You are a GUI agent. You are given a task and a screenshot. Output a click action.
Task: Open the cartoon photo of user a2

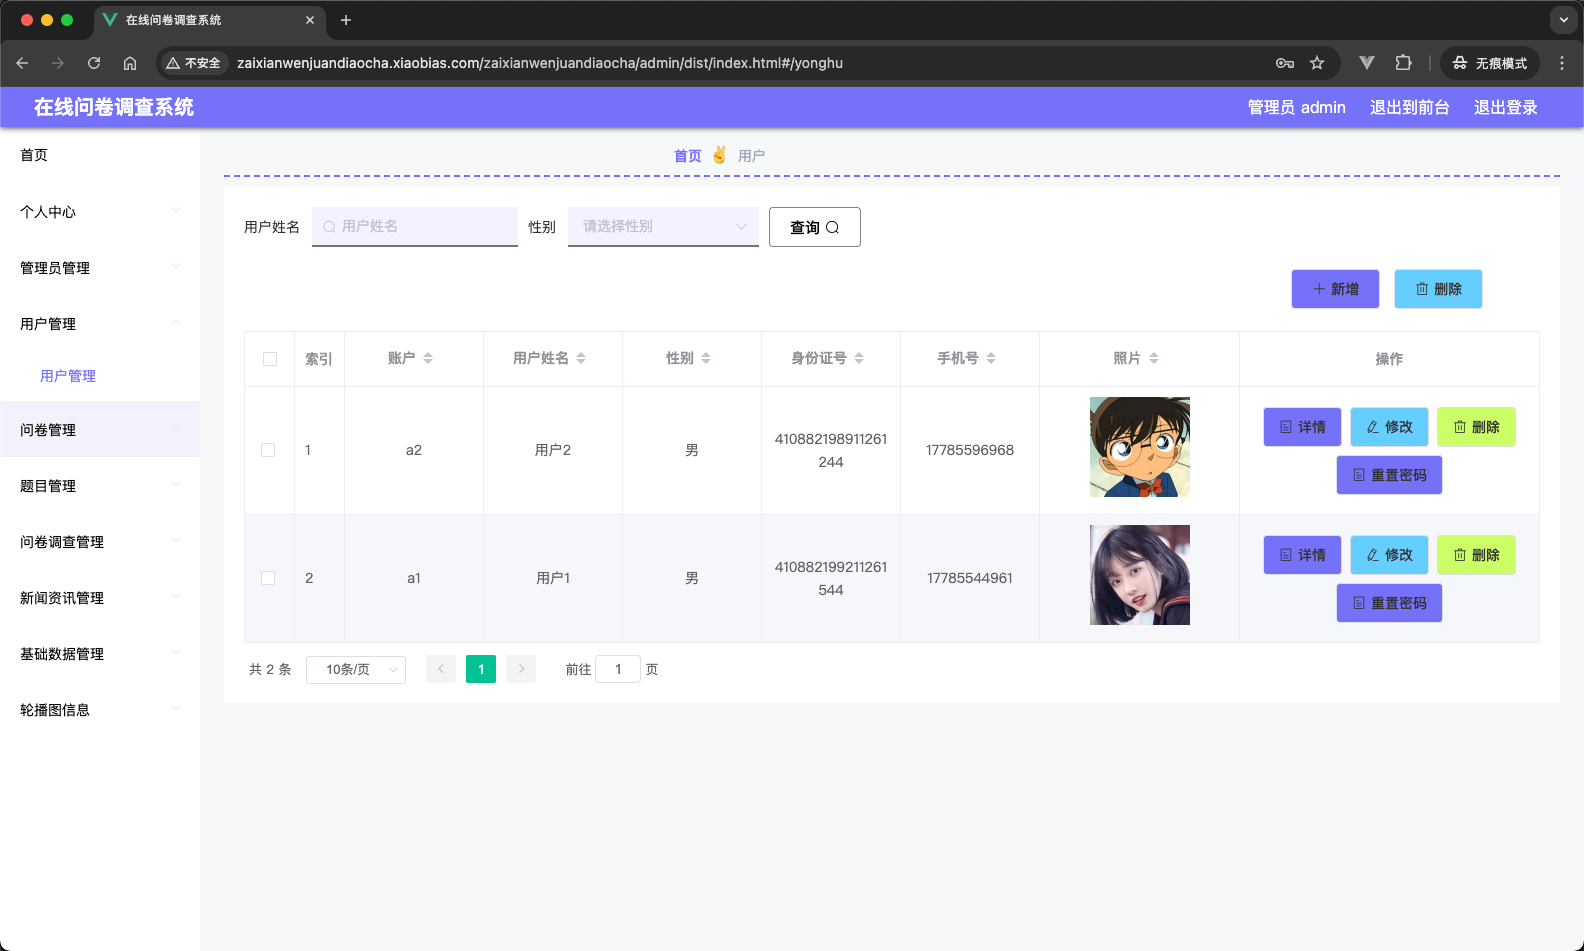pyautogui.click(x=1140, y=447)
